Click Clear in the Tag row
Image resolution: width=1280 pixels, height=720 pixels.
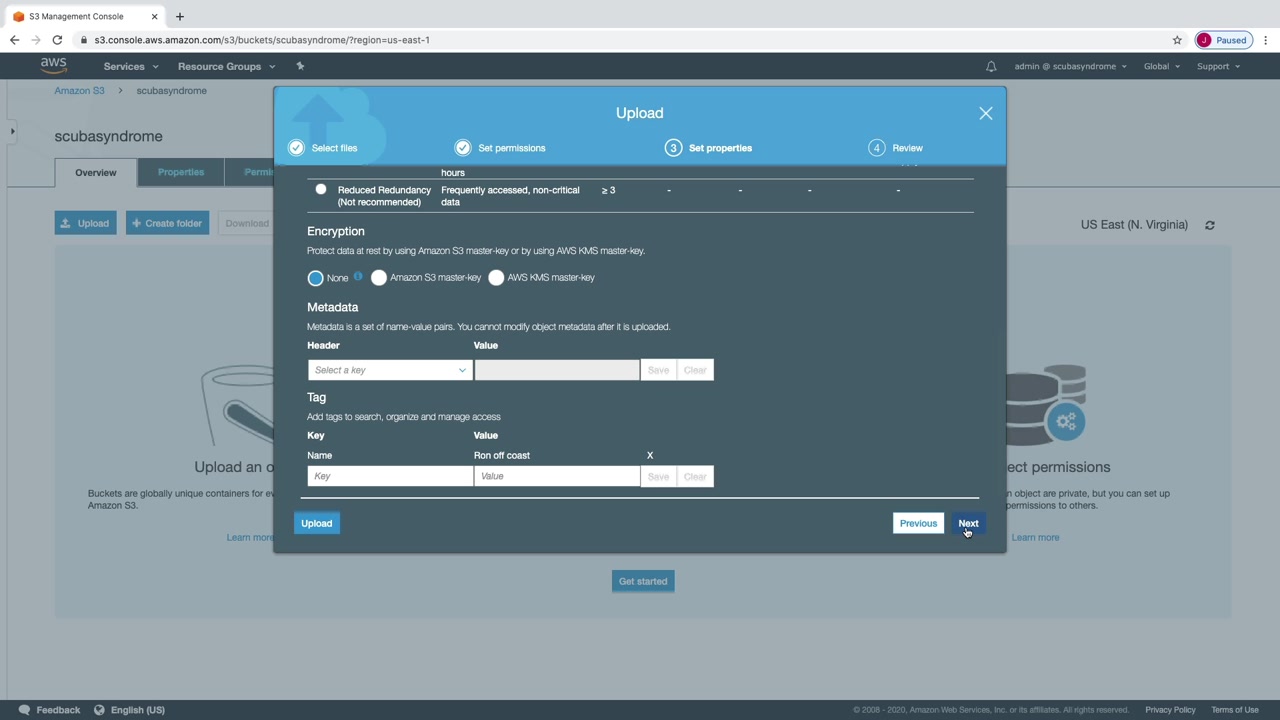click(695, 476)
